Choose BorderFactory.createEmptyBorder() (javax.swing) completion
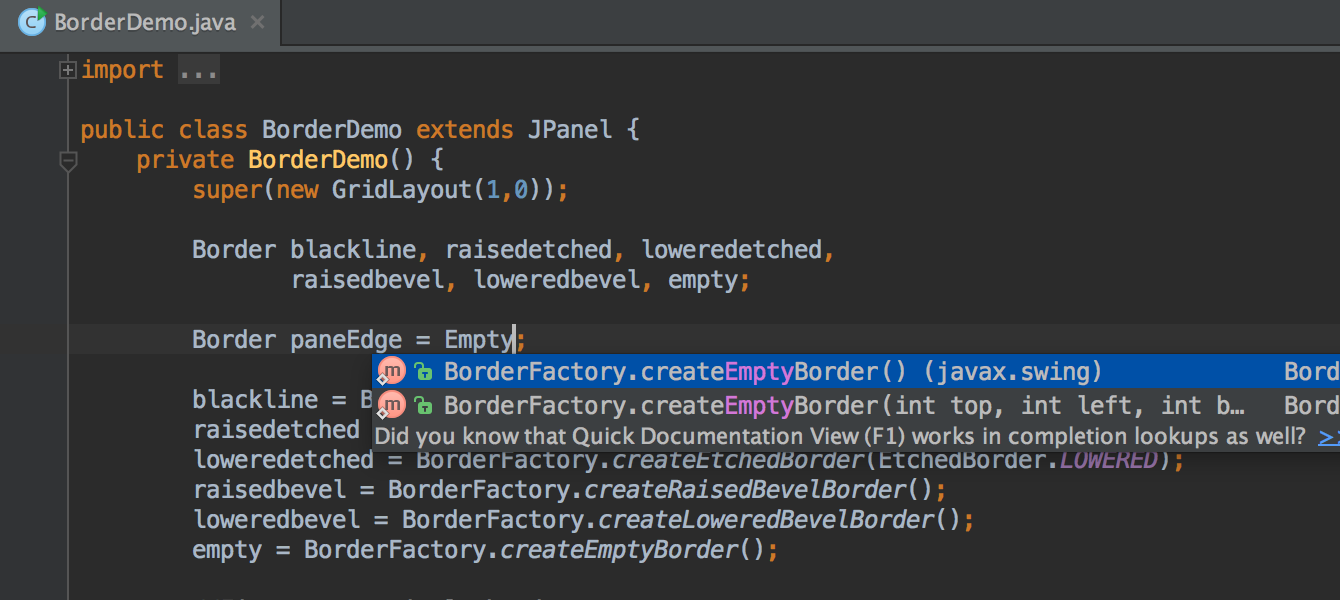 (x=856, y=372)
